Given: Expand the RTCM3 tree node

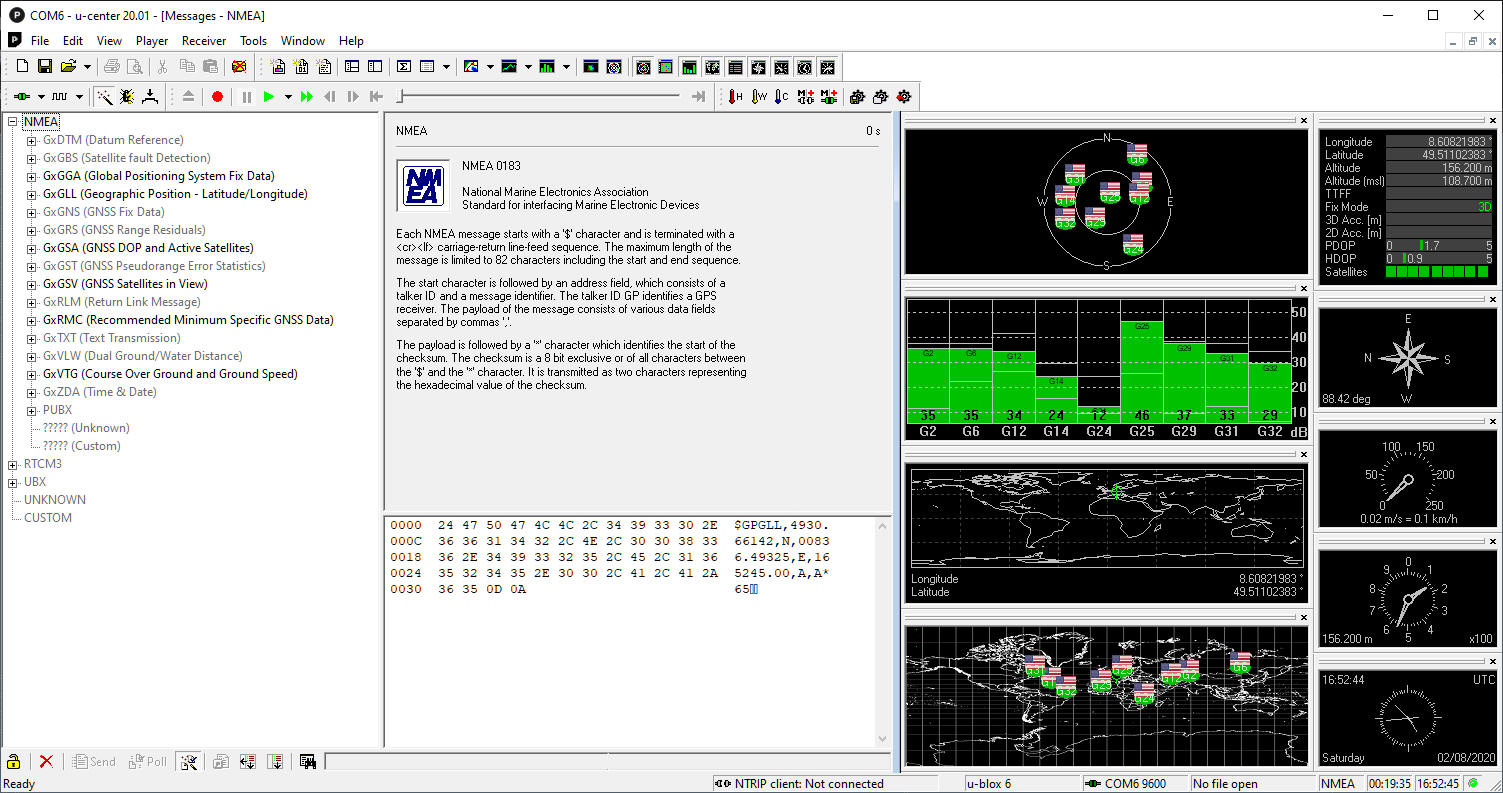Looking at the screenshot, I should [x=14, y=464].
